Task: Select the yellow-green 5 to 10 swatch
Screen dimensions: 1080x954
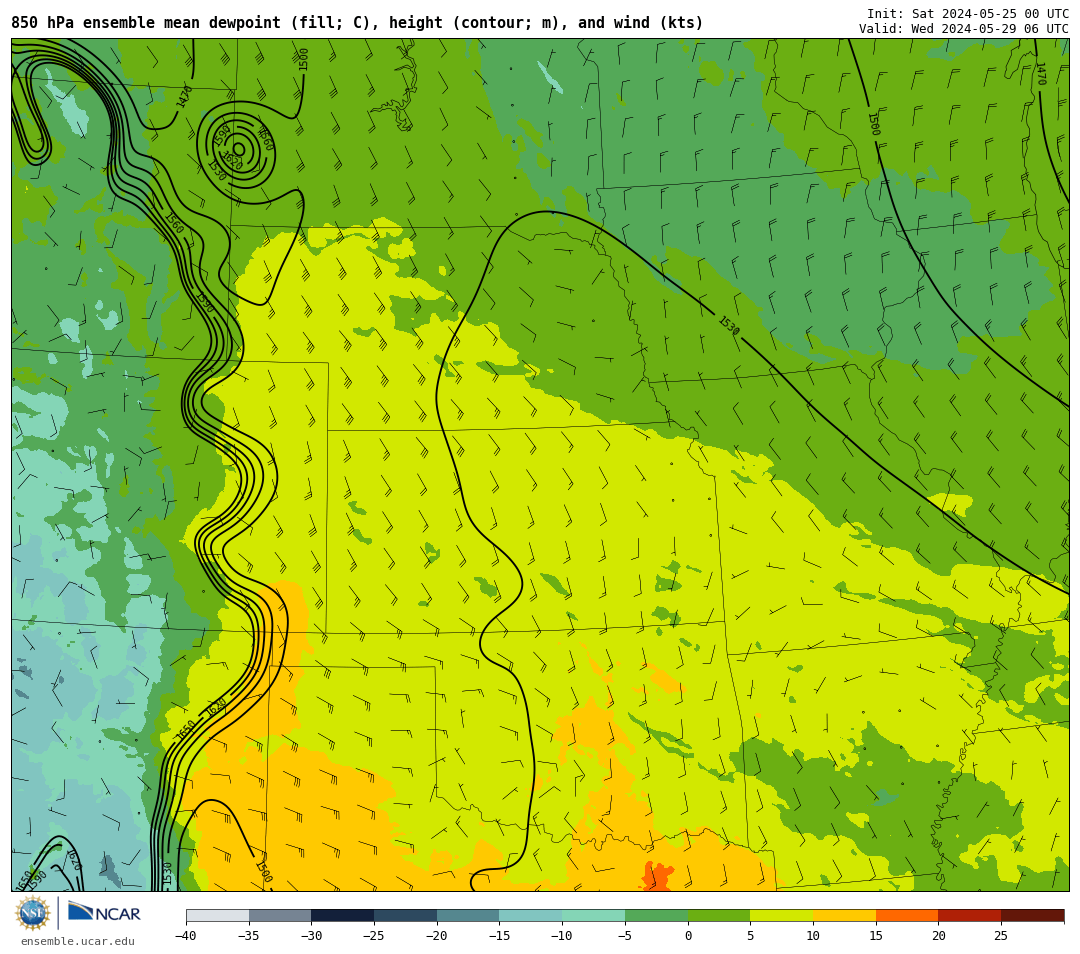Action: pos(782,916)
